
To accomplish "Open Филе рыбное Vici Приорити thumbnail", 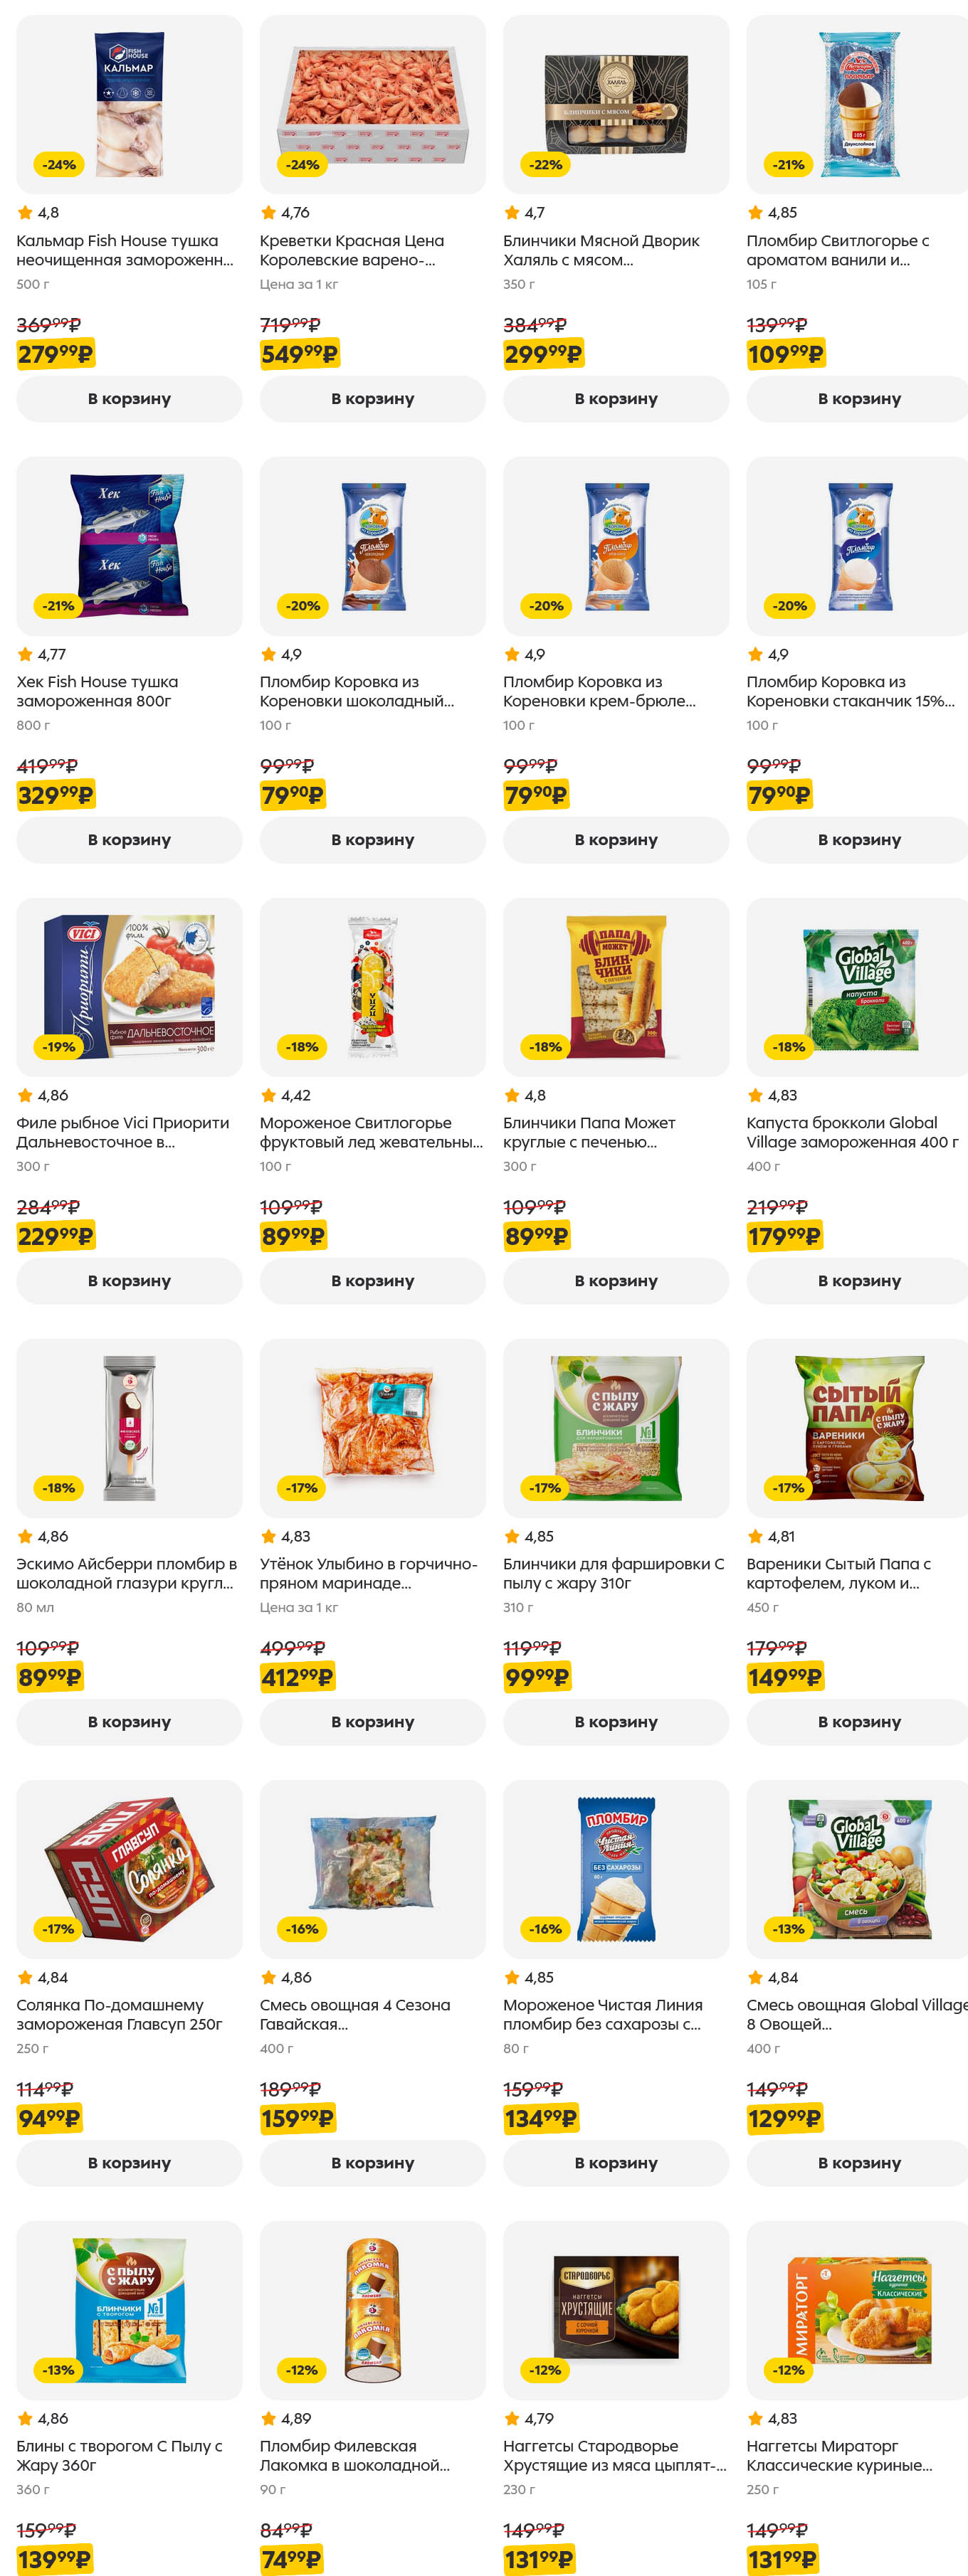I will tap(129, 987).
